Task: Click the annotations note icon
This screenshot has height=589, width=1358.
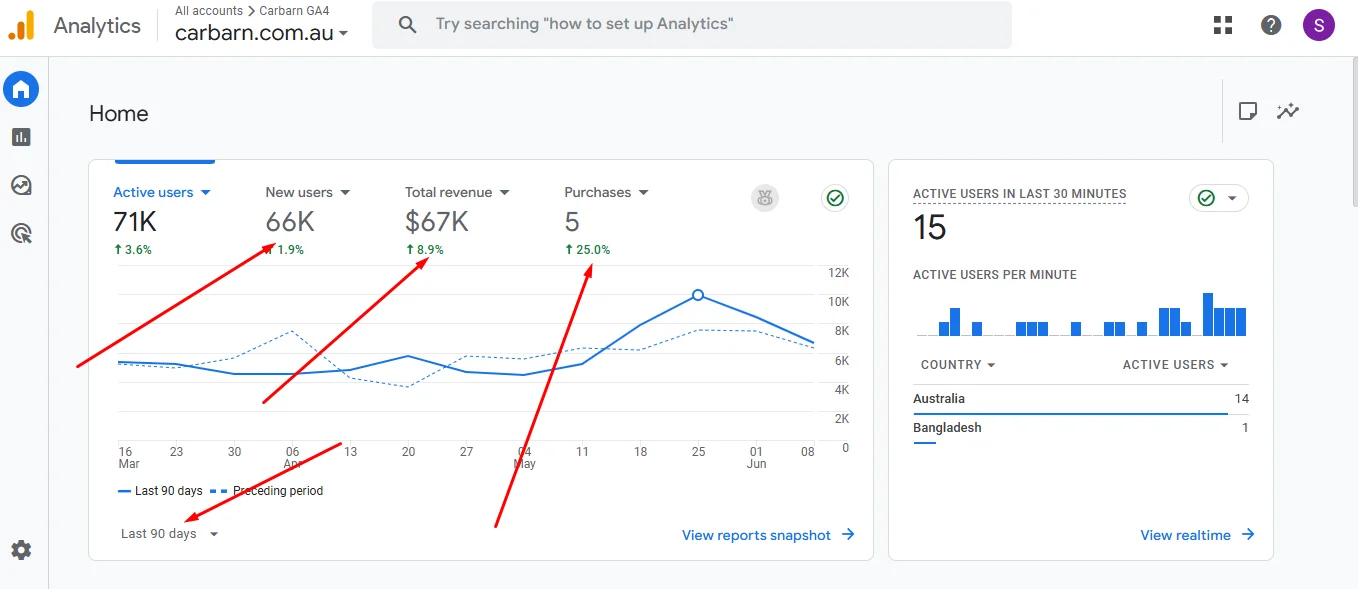Action: click(1247, 111)
